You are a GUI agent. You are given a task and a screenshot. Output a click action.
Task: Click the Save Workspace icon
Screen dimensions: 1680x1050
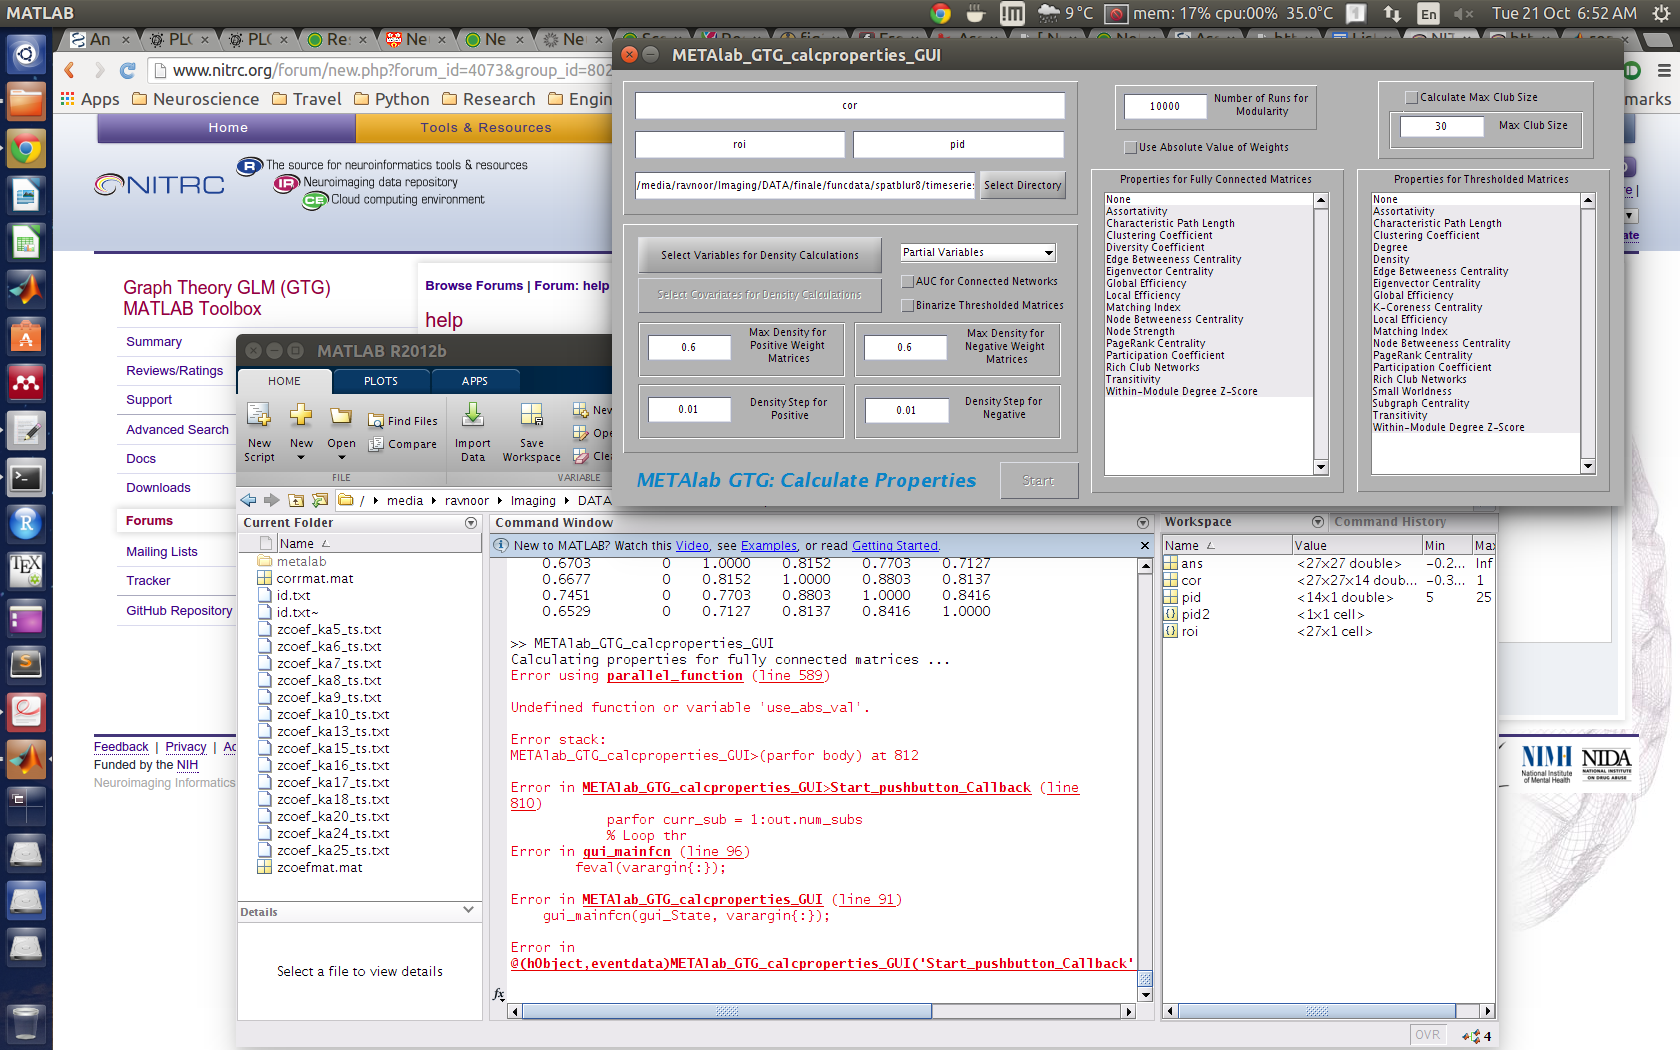pyautogui.click(x=531, y=415)
